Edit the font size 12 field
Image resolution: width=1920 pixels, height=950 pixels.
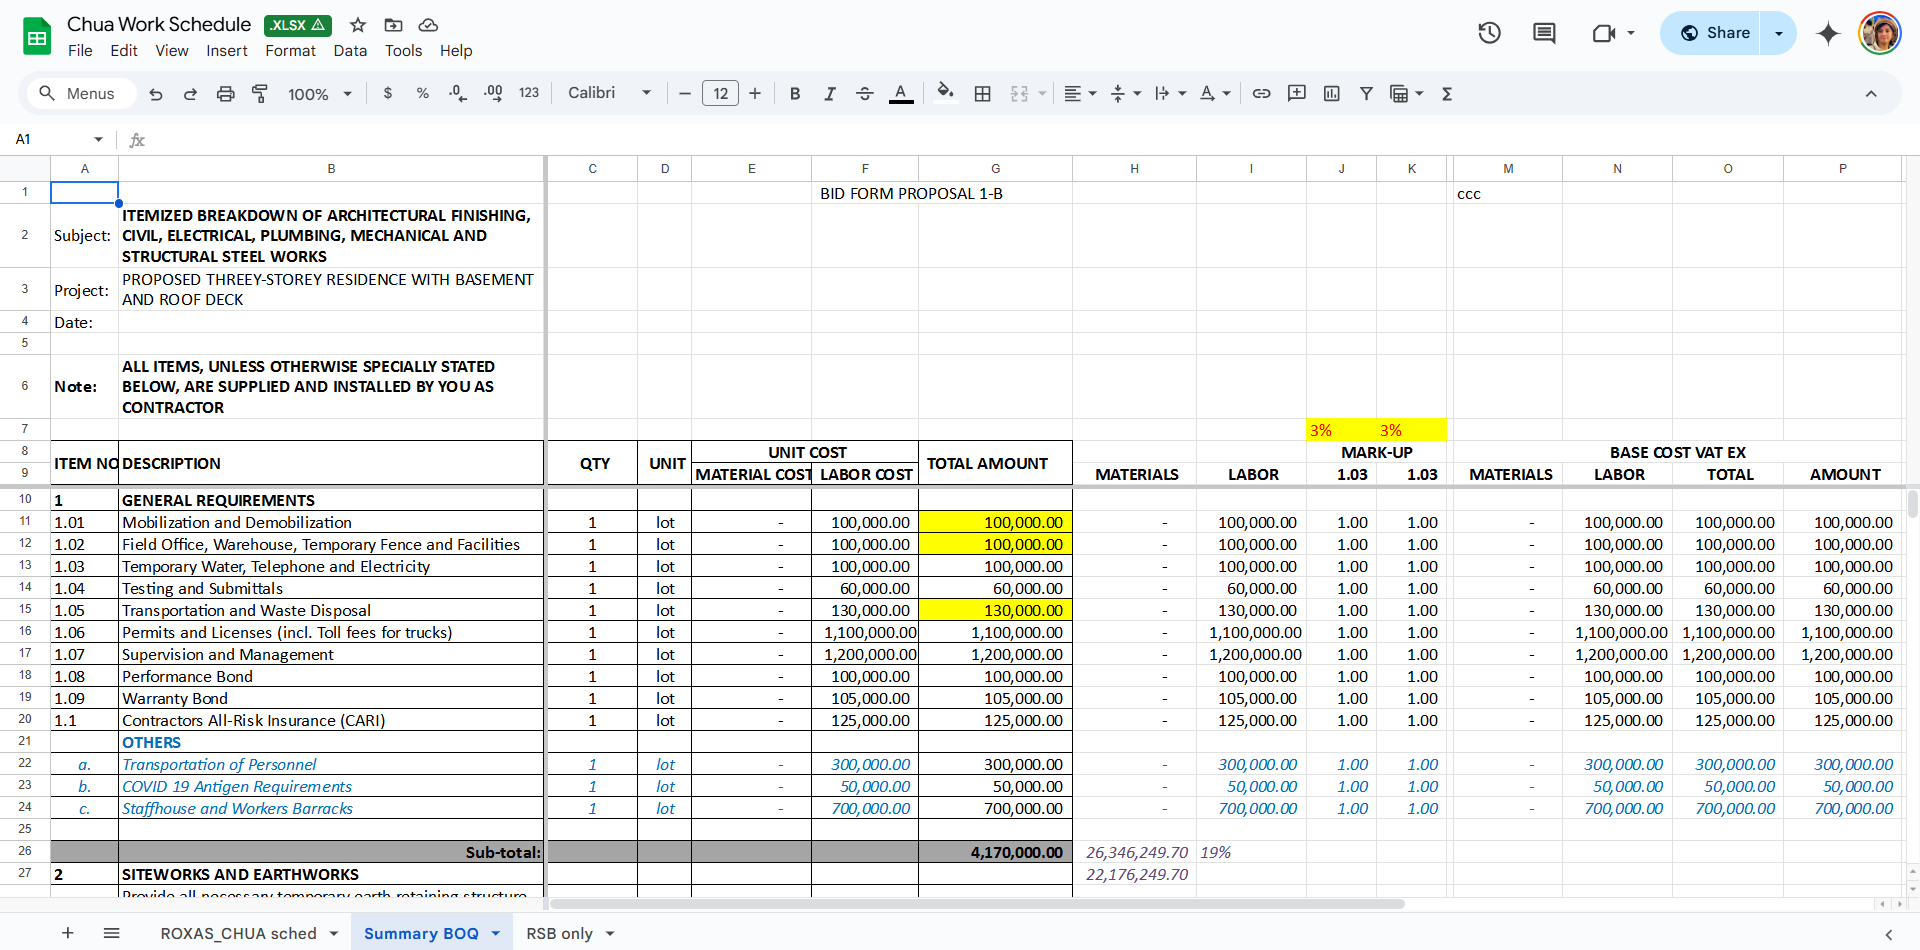721,93
